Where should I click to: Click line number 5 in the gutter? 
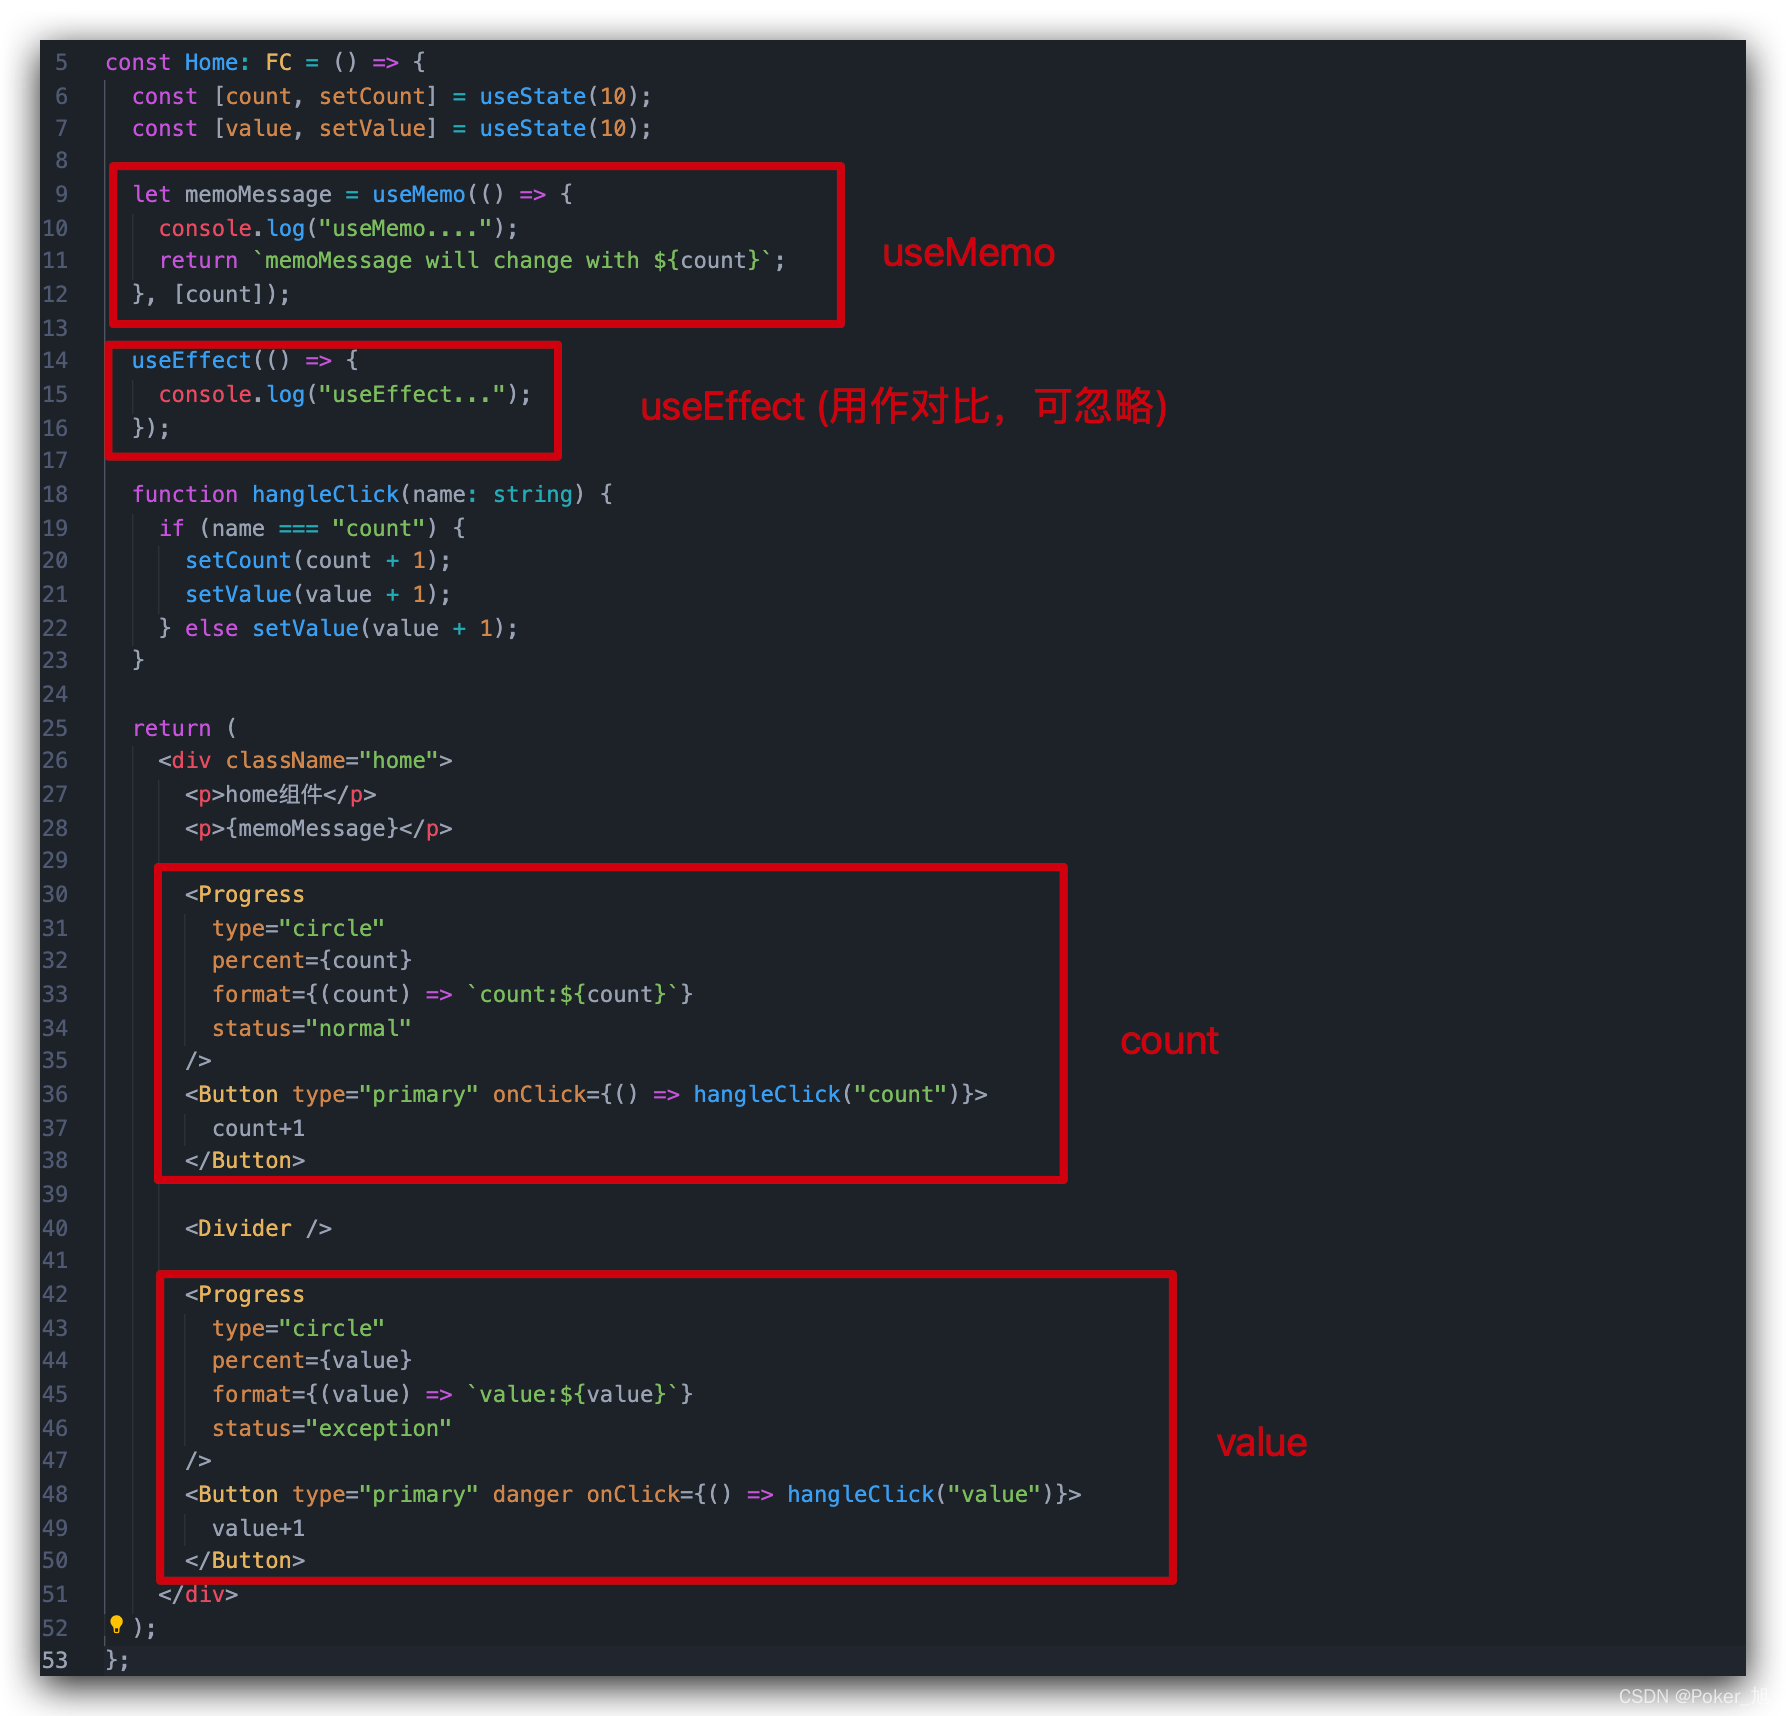tap(62, 62)
